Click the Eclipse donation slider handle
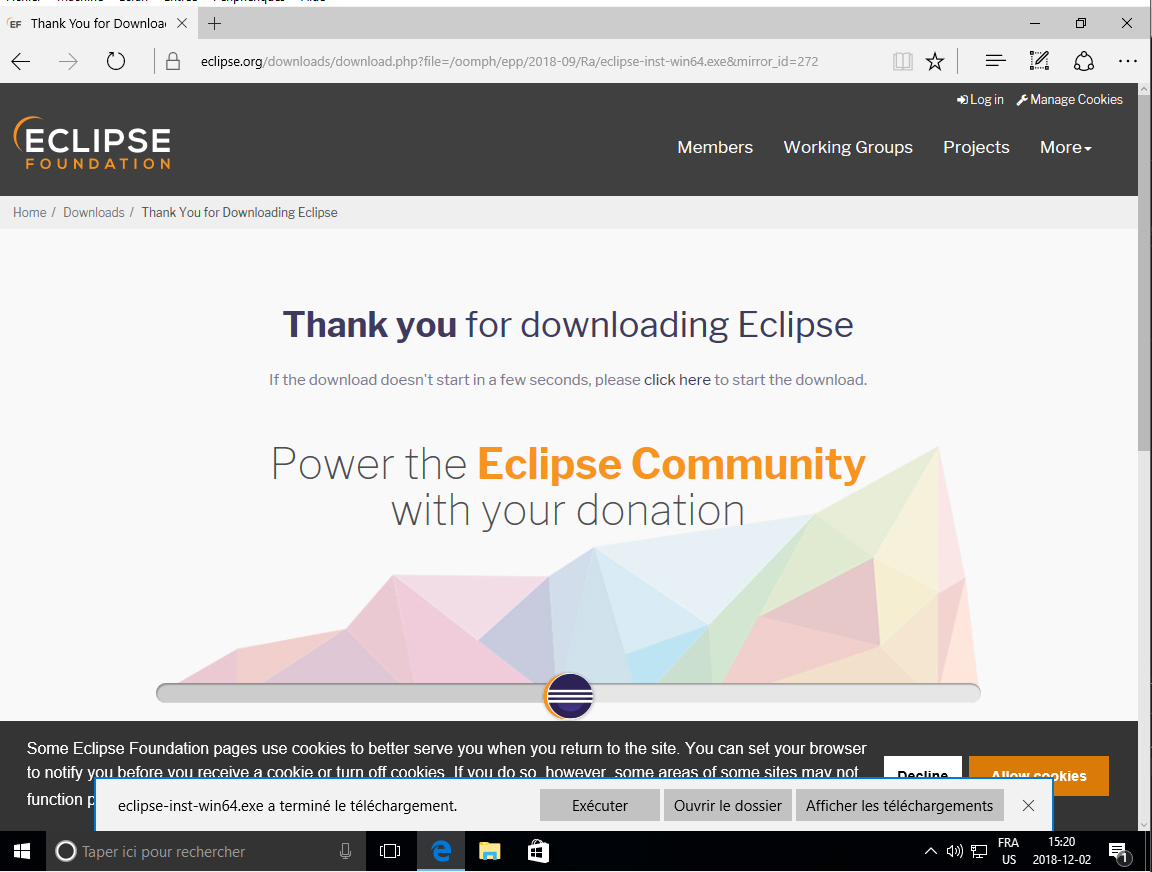1152x872 pixels. tap(569, 695)
